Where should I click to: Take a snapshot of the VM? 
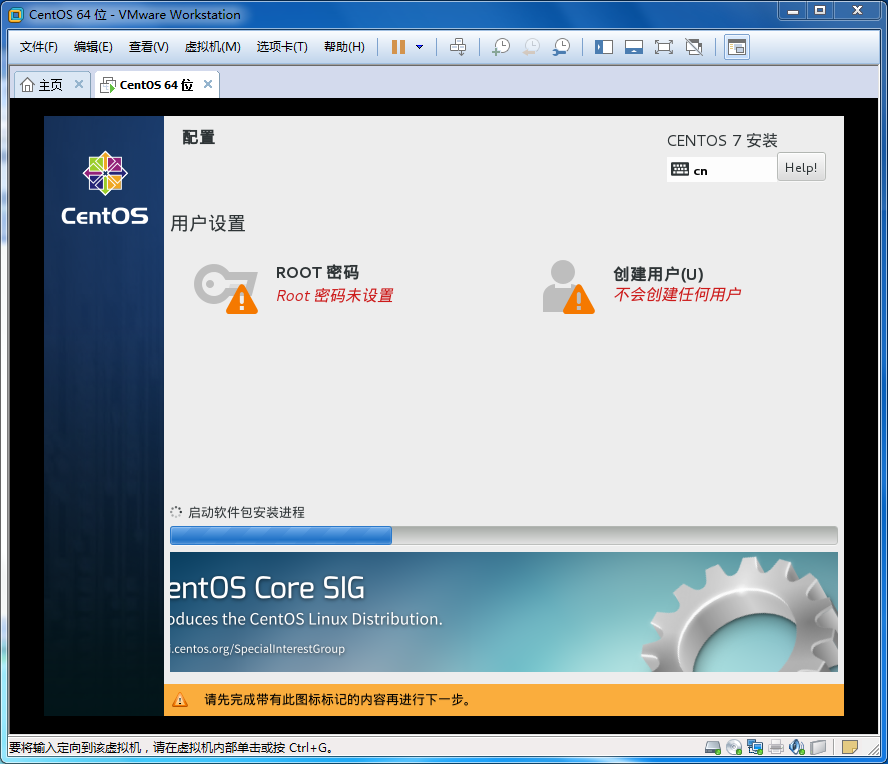click(501, 47)
